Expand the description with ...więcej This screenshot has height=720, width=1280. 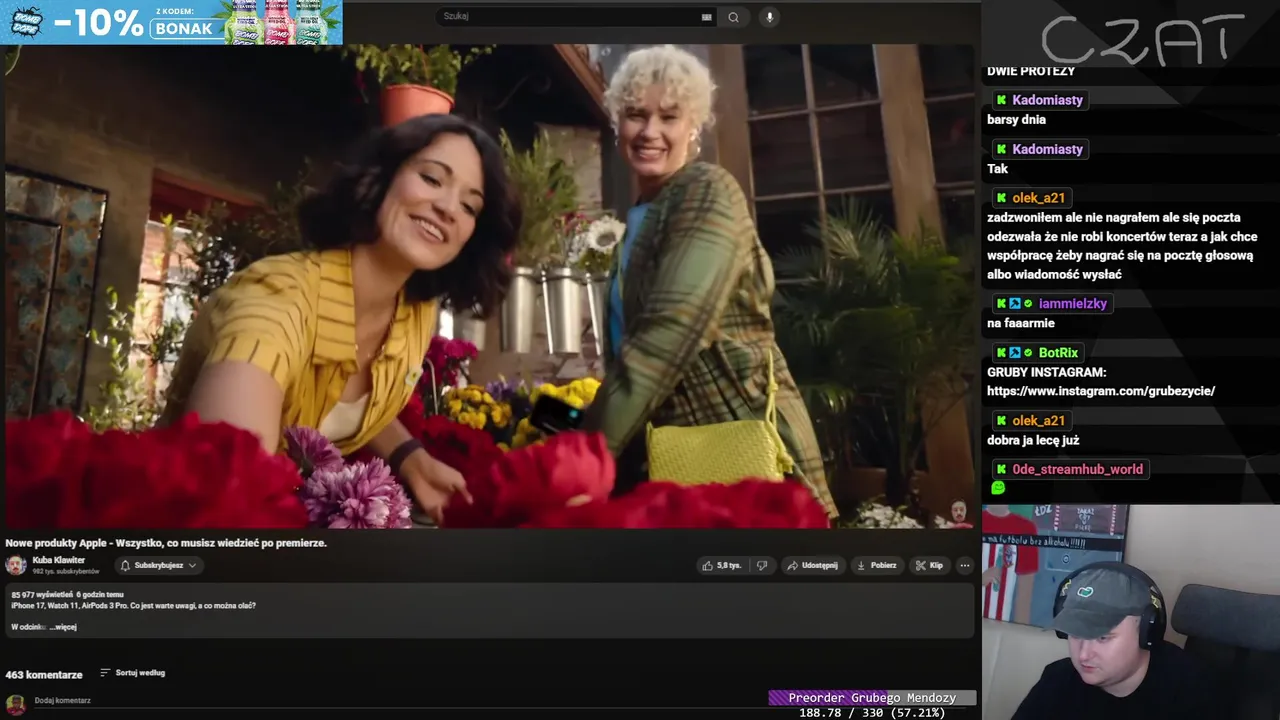(x=63, y=627)
